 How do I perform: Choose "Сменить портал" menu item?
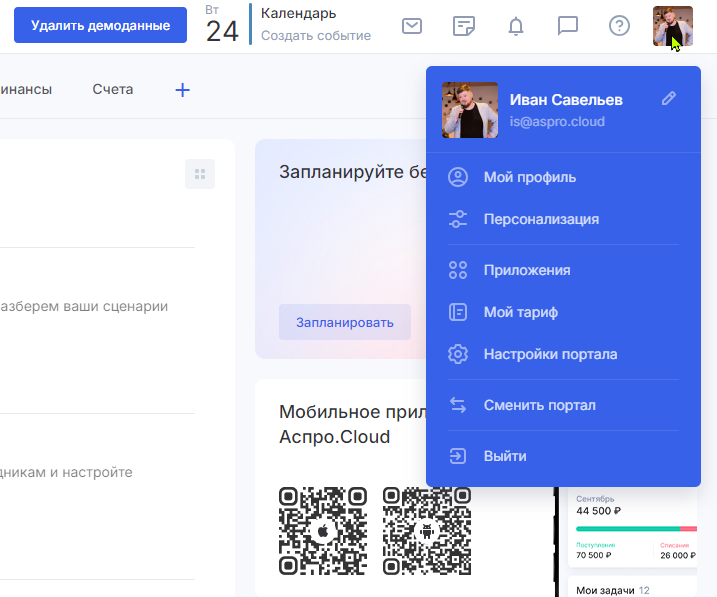pyautogui.click(x=563, y=405)
